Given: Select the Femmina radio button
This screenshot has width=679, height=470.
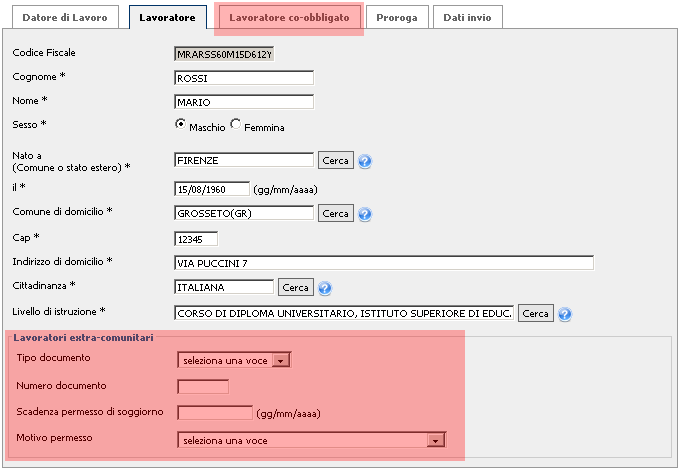Looking at the screenshot, I should pyautogui.click(x=236, y=124).
